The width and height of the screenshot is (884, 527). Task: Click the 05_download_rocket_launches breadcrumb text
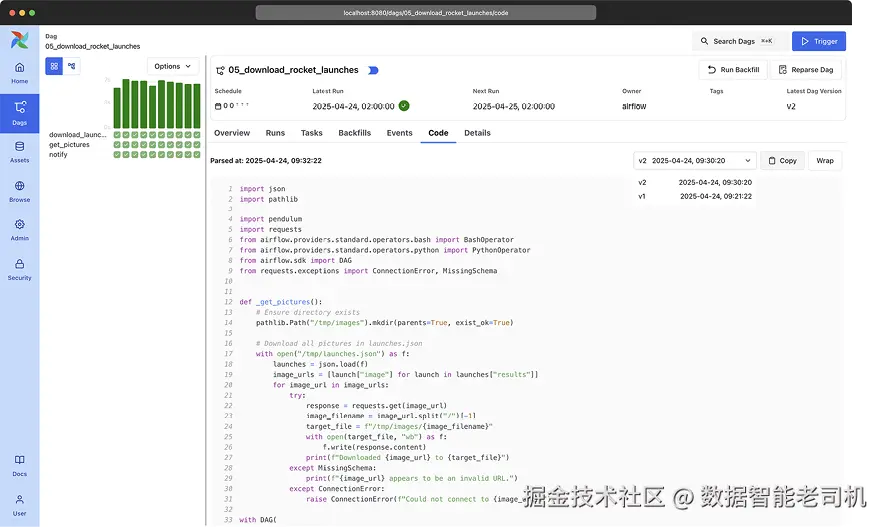click(x=92, y=46)
